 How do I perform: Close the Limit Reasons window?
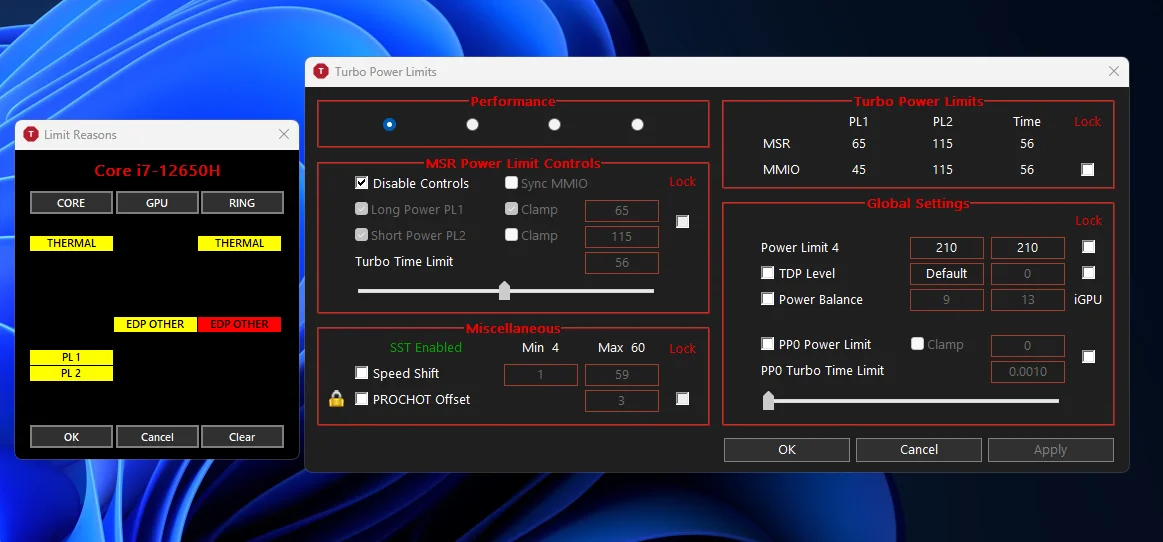284,134
